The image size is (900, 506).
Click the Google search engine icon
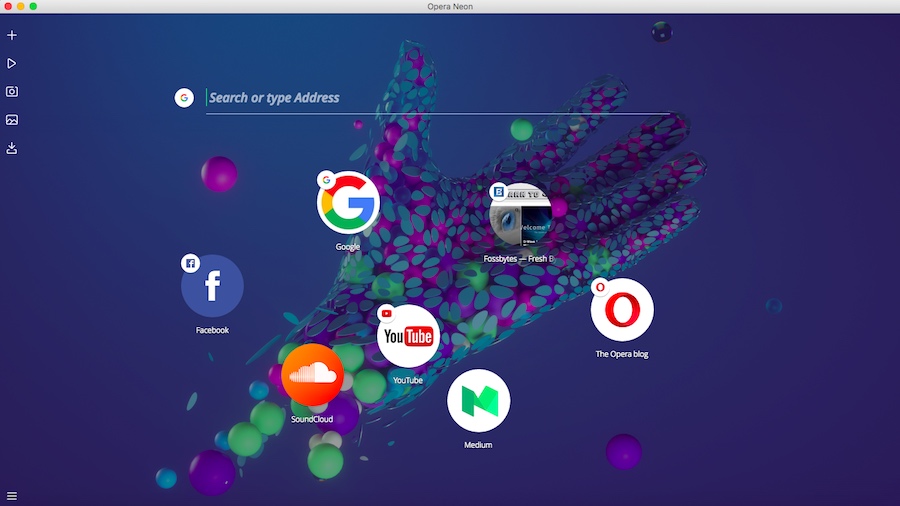pos(184,98)
